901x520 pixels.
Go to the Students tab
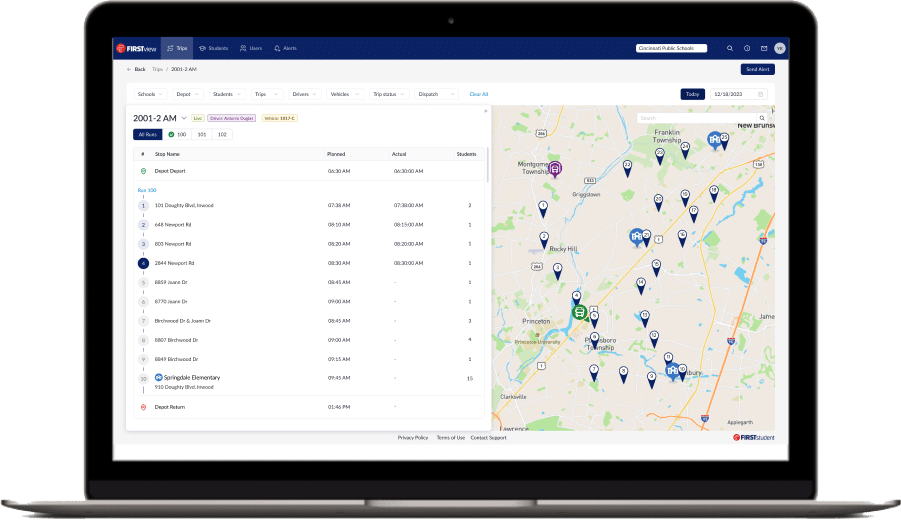[x=214, y=48]
